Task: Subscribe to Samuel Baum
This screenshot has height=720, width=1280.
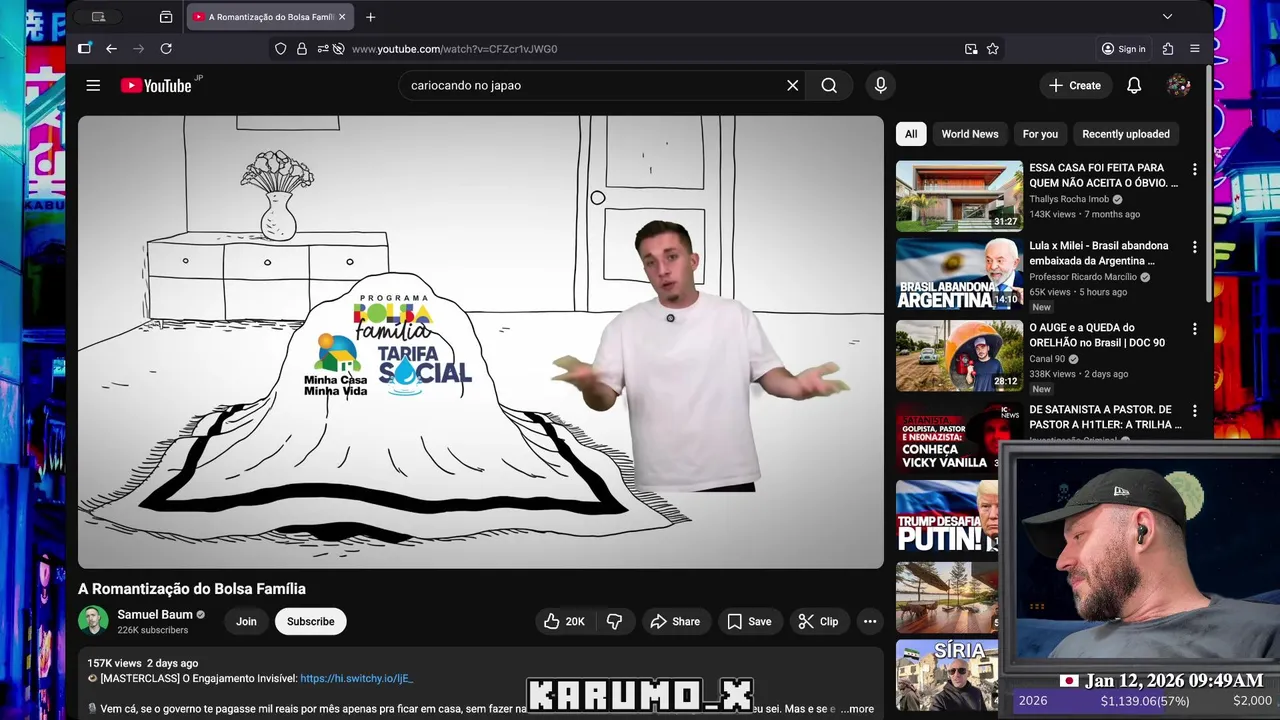Action: coord(310,621)
